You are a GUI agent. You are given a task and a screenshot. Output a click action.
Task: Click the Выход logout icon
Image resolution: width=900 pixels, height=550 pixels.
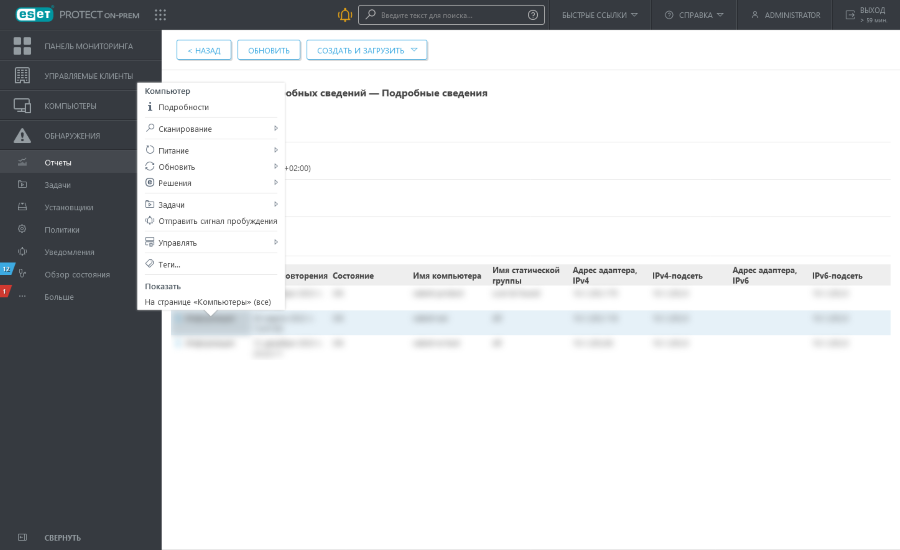click(850, 15)
